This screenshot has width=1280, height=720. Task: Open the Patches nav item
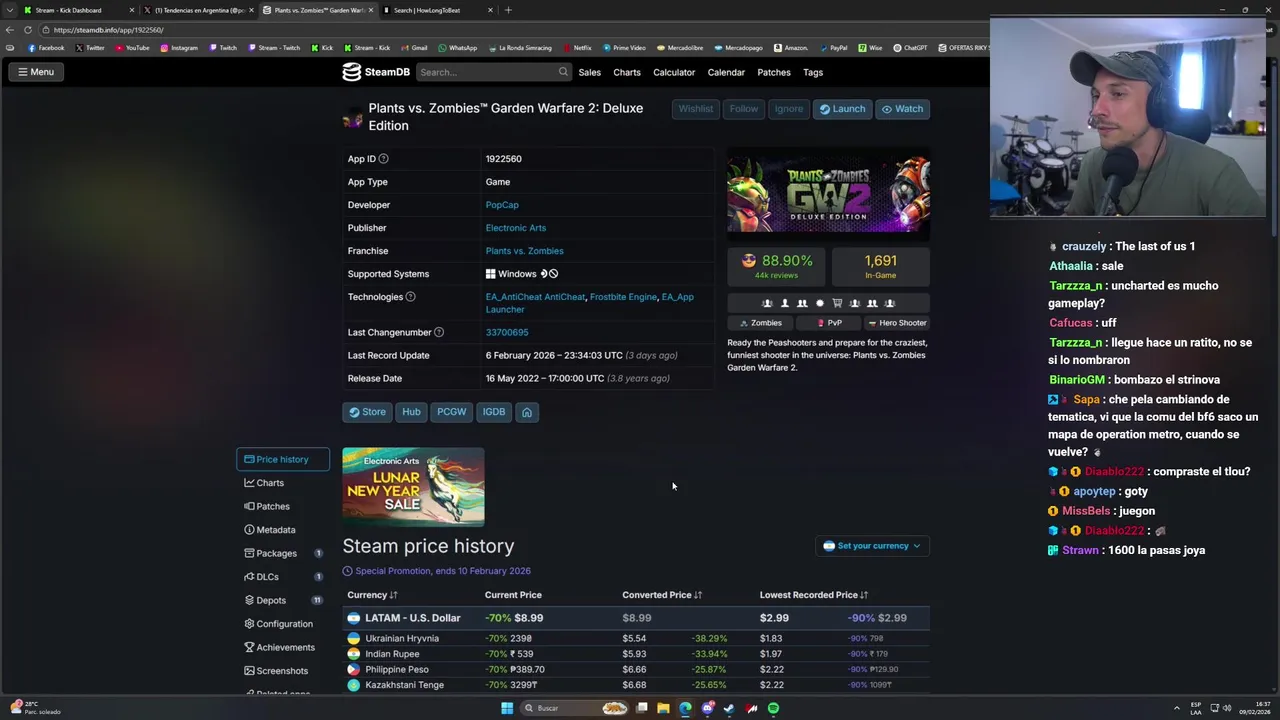click(774, 72)
